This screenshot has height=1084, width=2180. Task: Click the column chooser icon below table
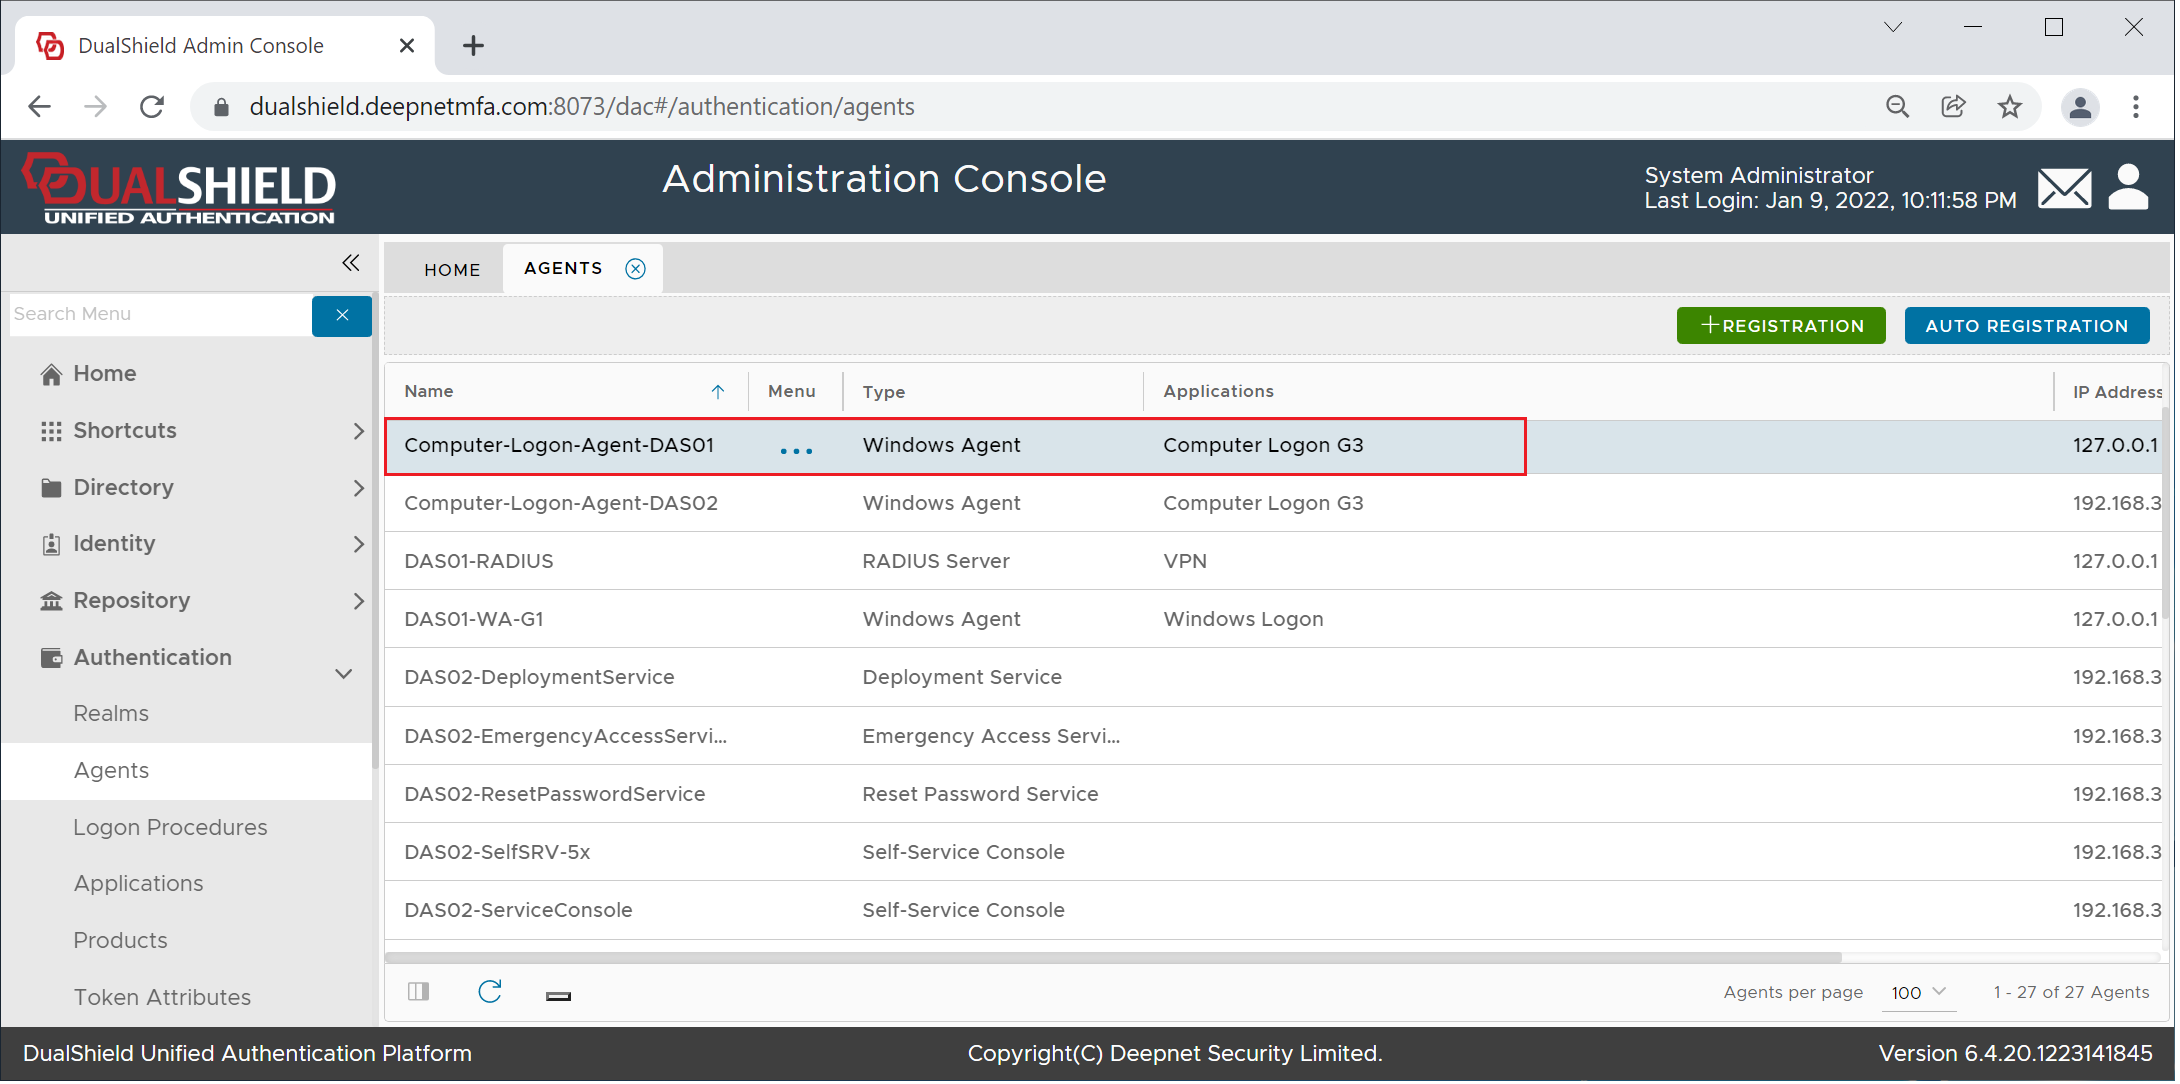(418, 992)
